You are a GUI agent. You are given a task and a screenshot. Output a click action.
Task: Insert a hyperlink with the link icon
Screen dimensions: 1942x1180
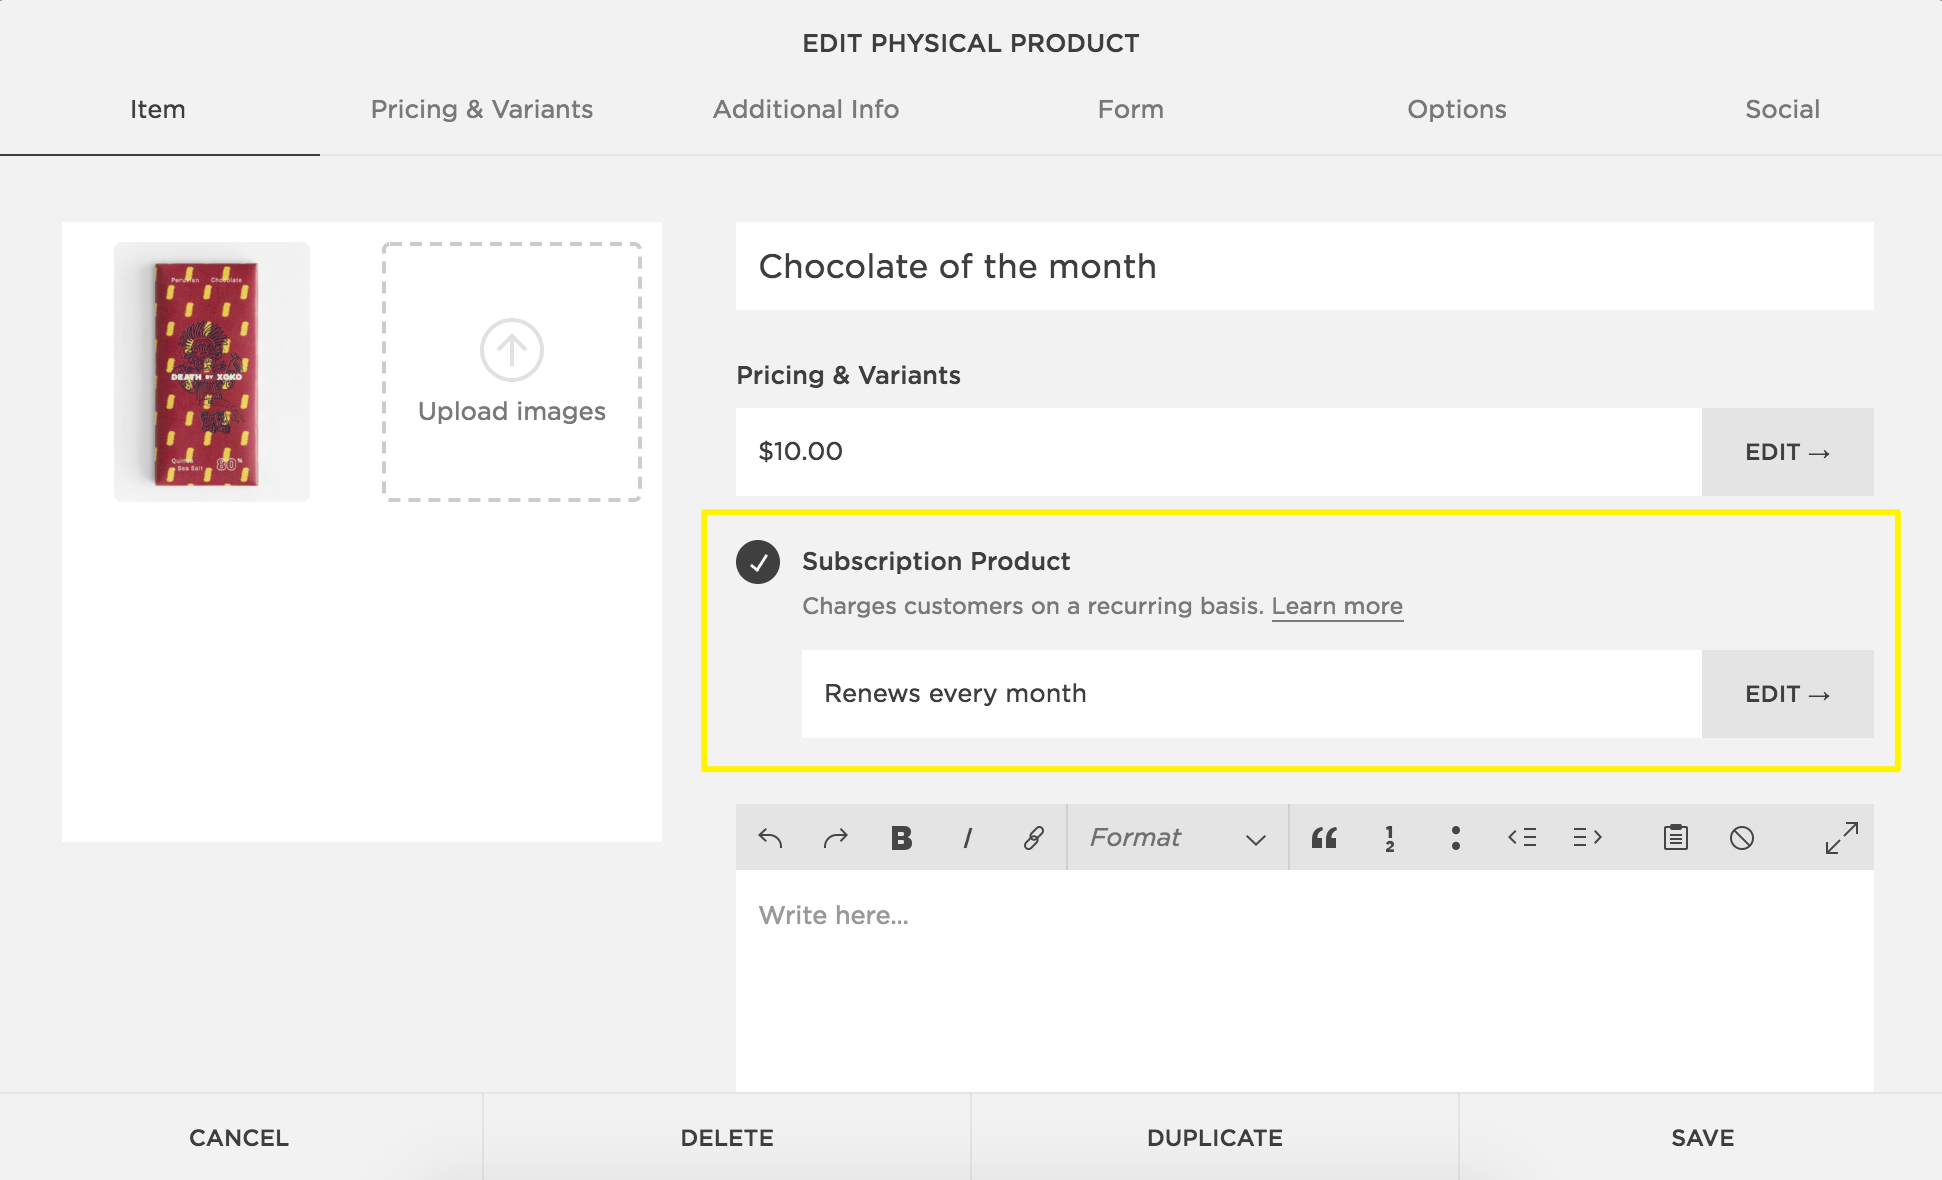click(1033, 838)
